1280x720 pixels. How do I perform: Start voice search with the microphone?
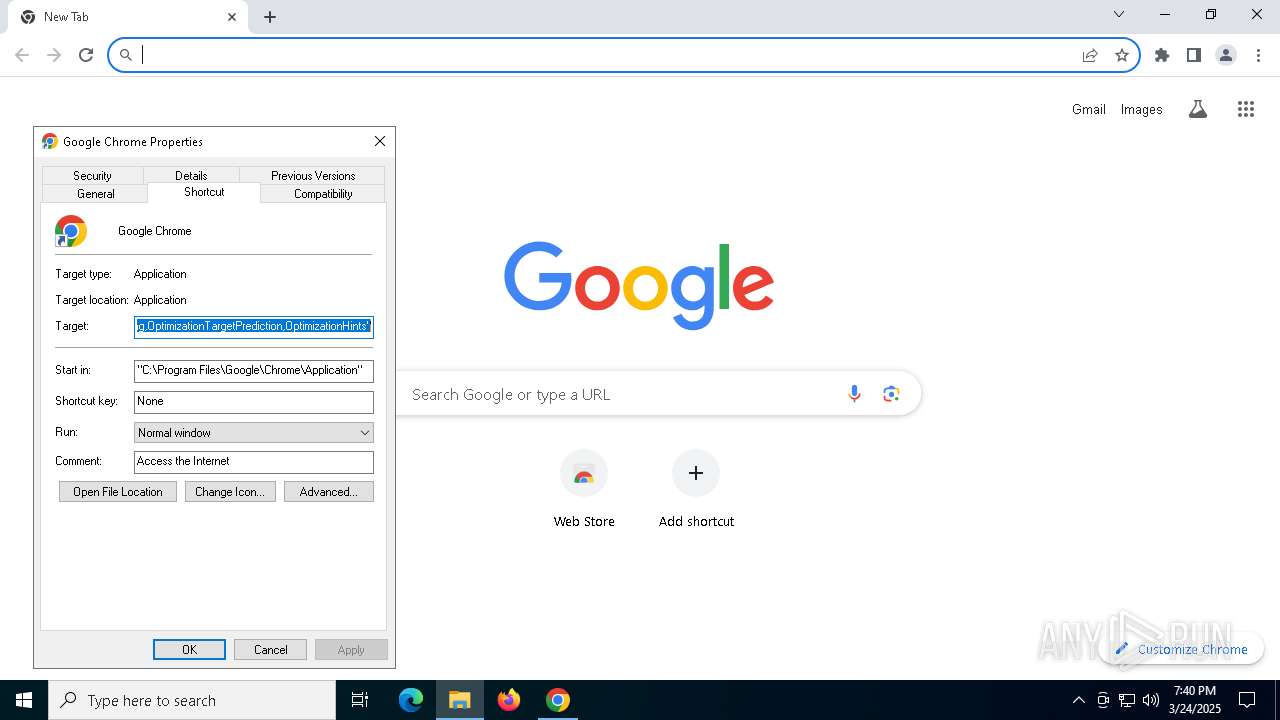854,394
